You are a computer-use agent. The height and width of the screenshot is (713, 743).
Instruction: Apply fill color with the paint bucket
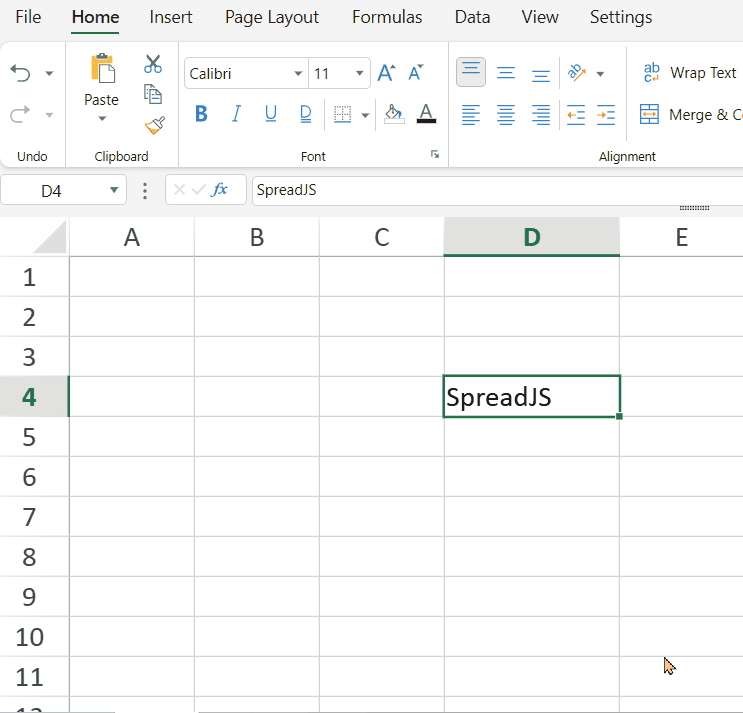click(x=394, y=114)
